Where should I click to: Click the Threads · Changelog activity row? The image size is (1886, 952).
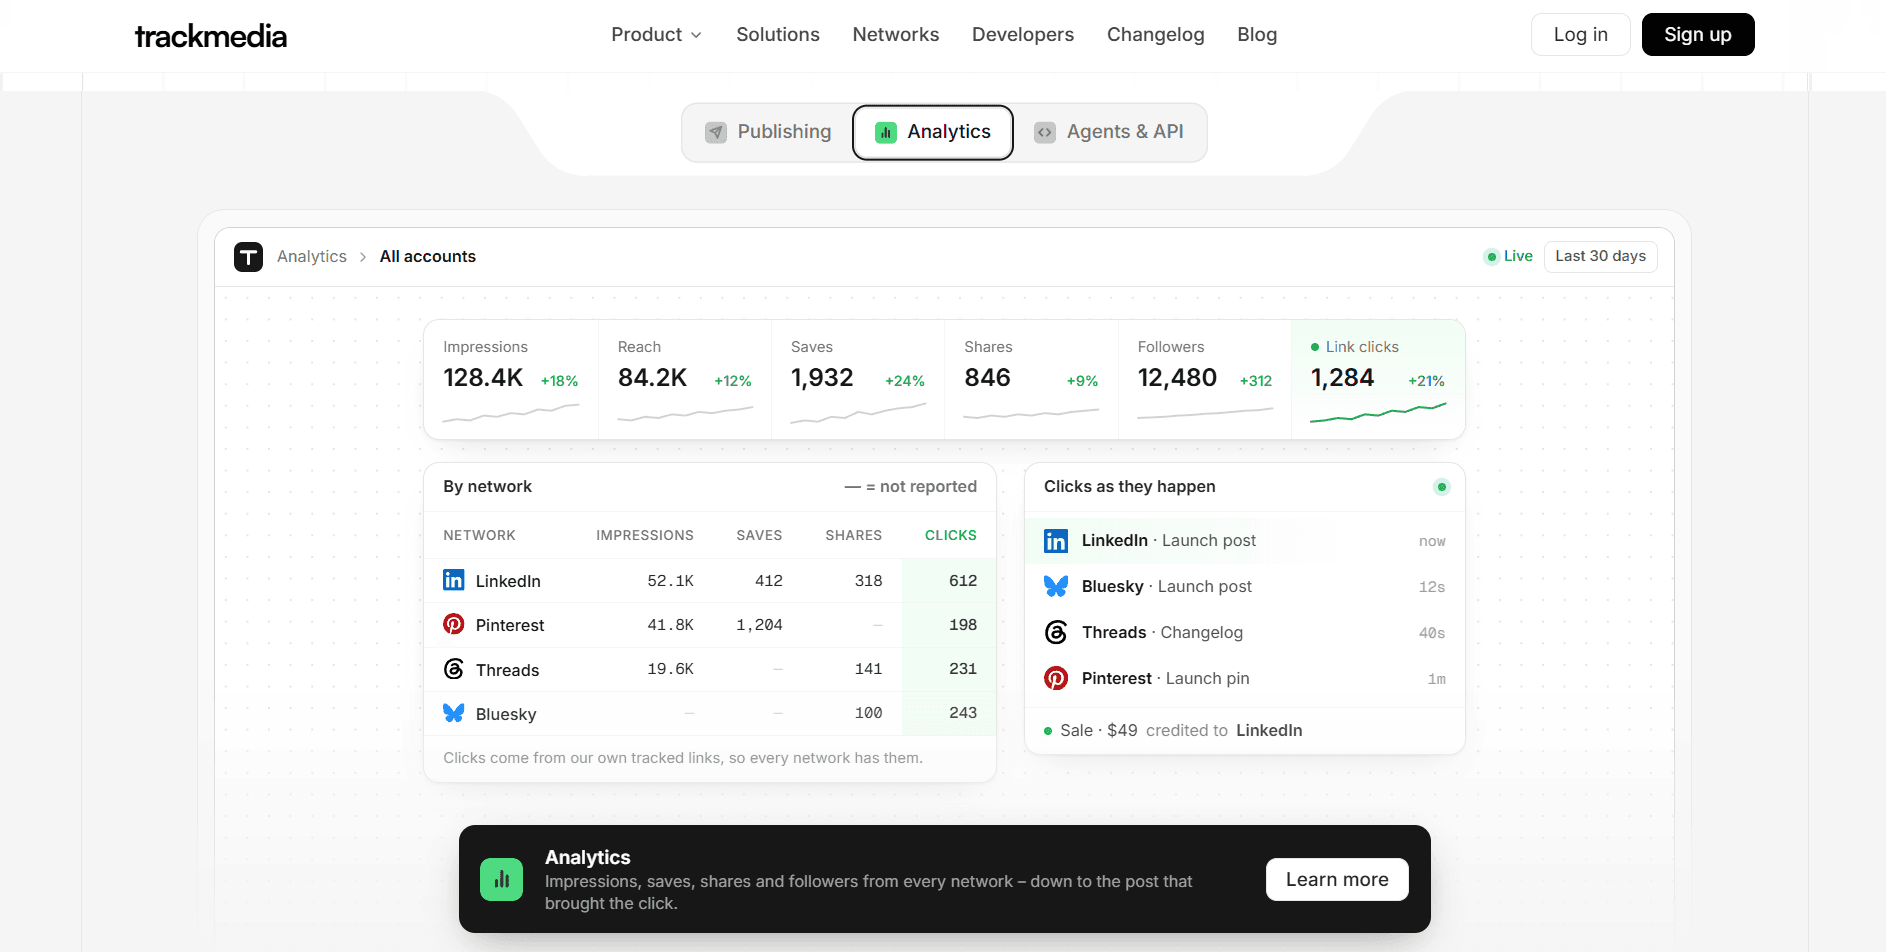pos(1245,632)
